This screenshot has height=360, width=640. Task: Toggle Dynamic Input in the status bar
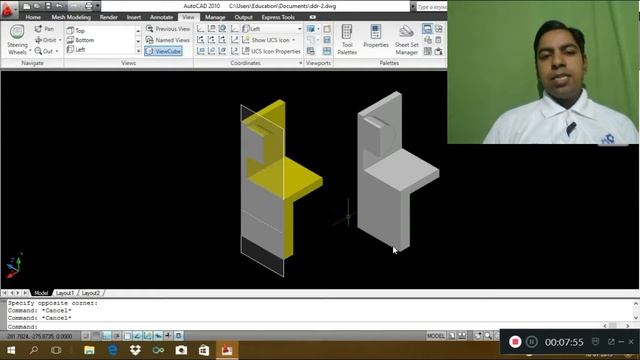point(158,336)
